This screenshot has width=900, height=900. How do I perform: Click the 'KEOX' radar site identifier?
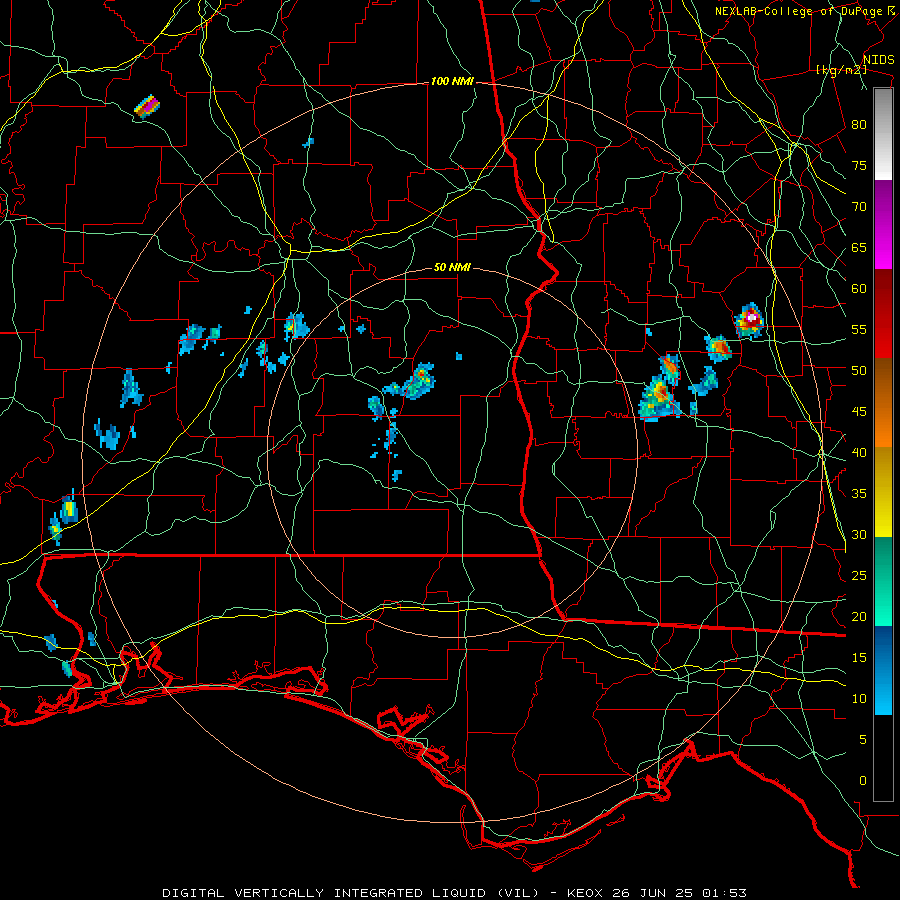tap(585, 893)
